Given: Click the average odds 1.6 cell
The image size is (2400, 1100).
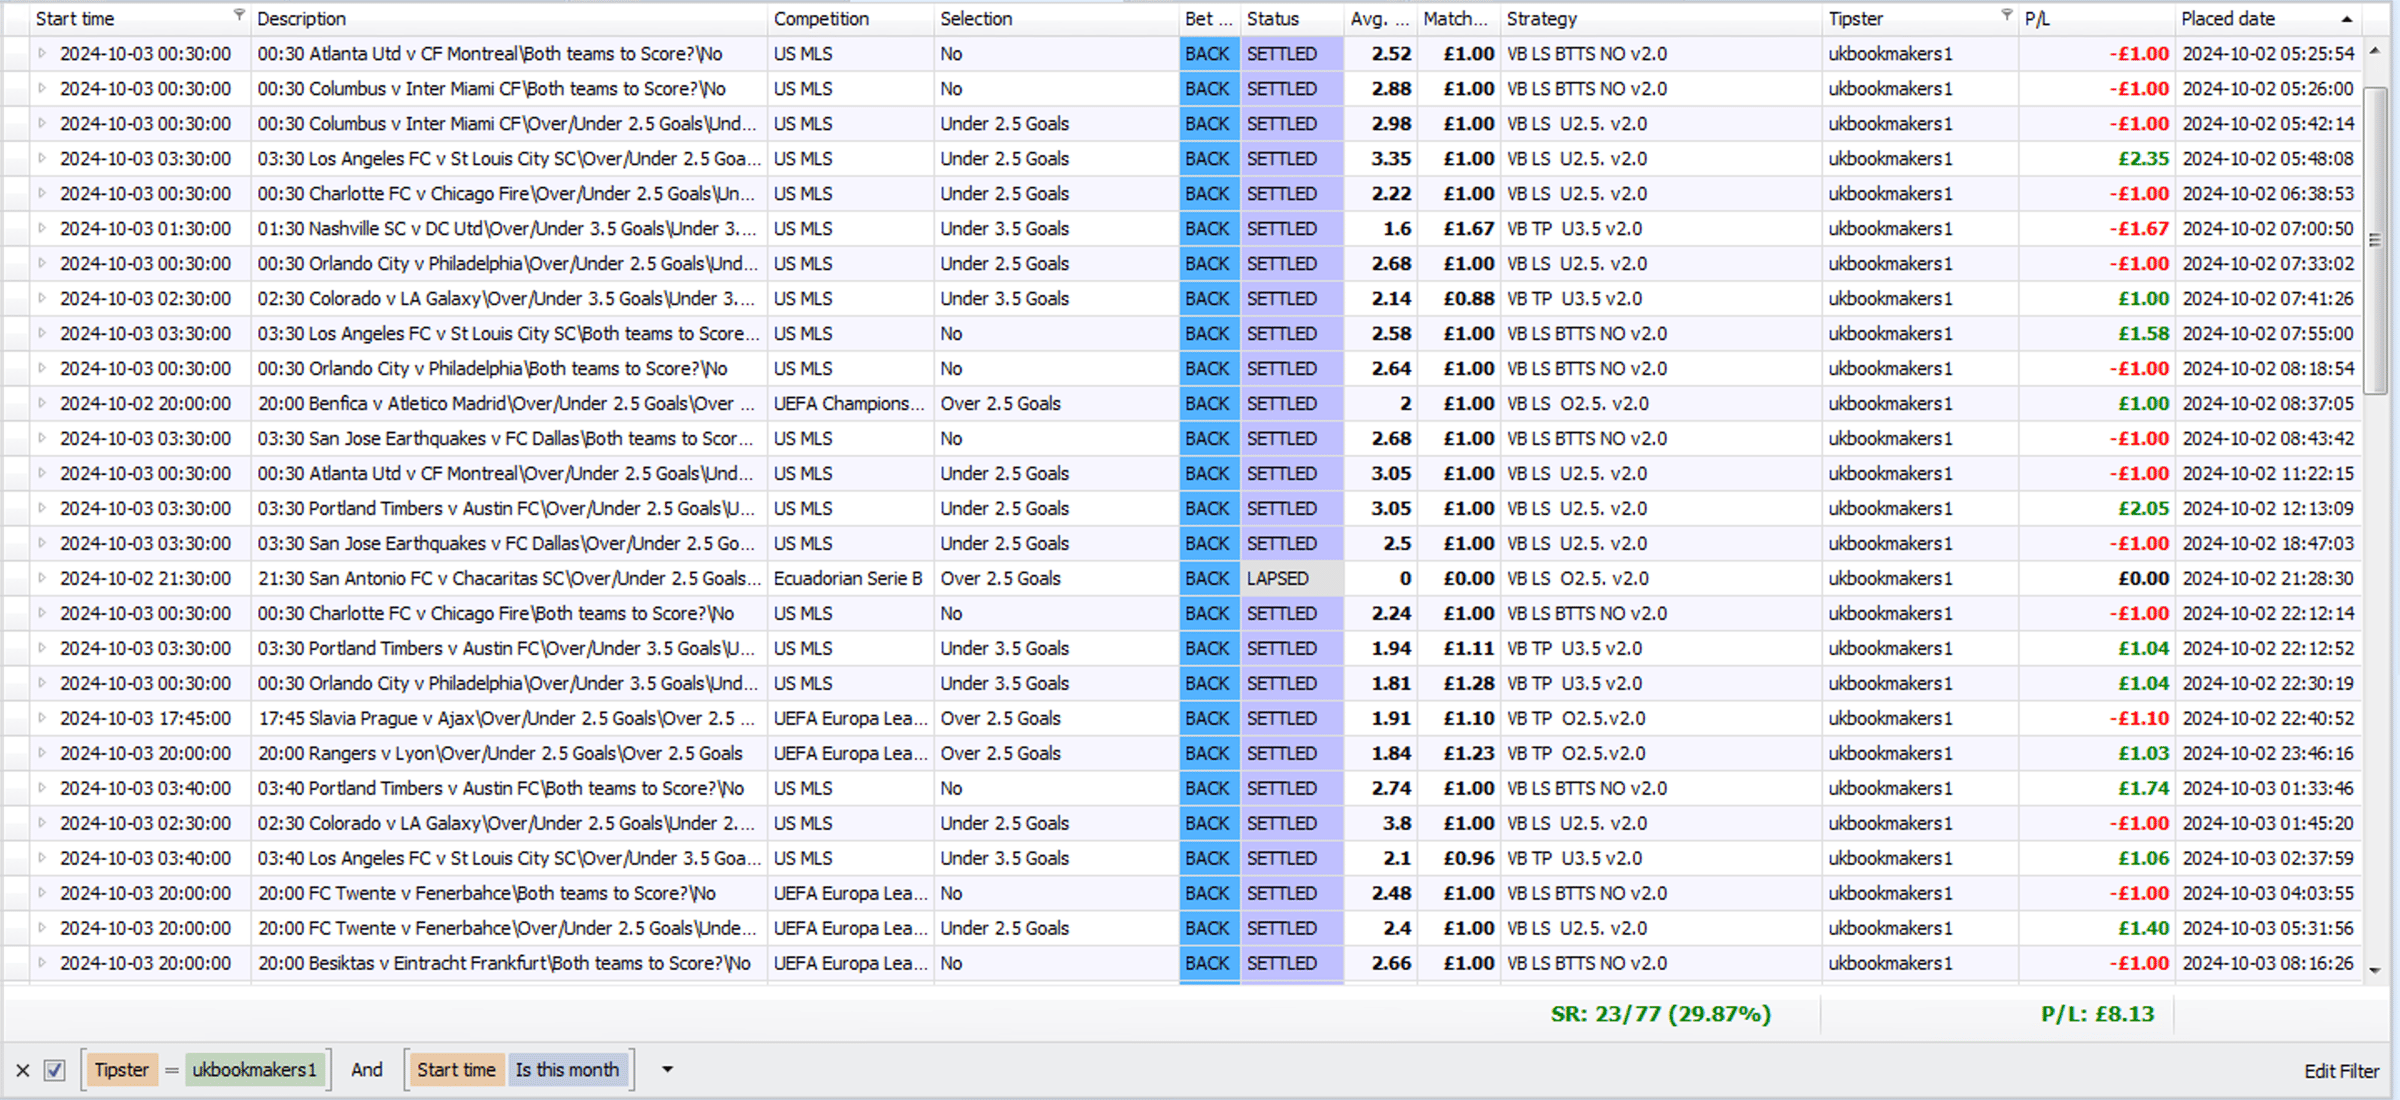Looking at the screenshot, I should (1380, 228).
